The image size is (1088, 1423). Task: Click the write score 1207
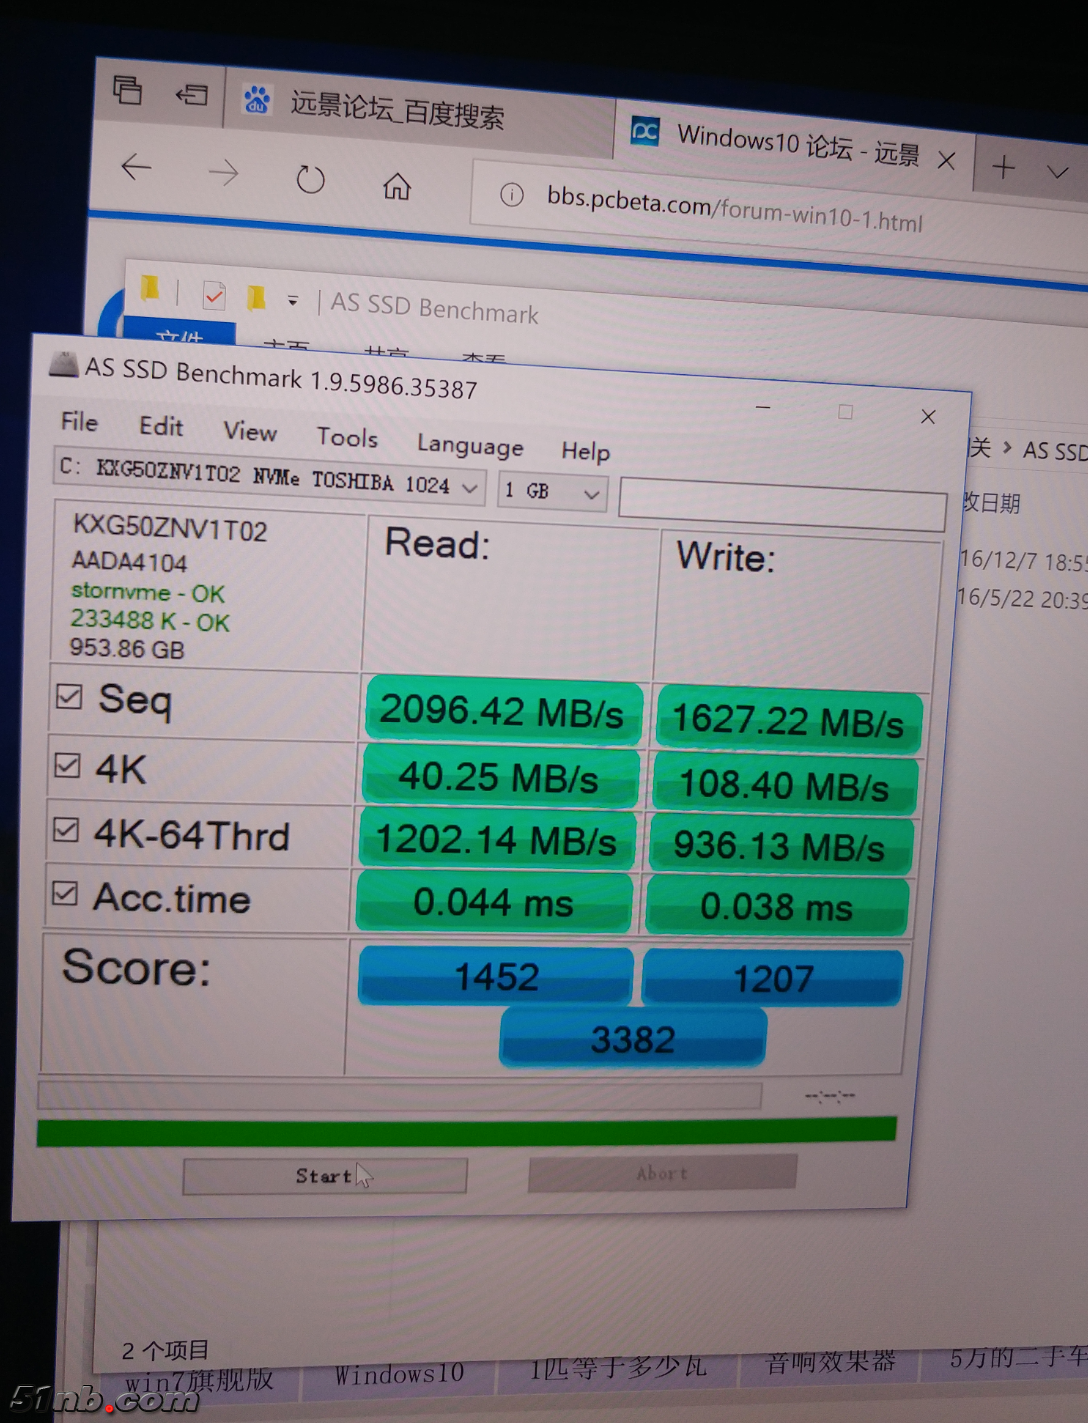[x=772, y=977]
